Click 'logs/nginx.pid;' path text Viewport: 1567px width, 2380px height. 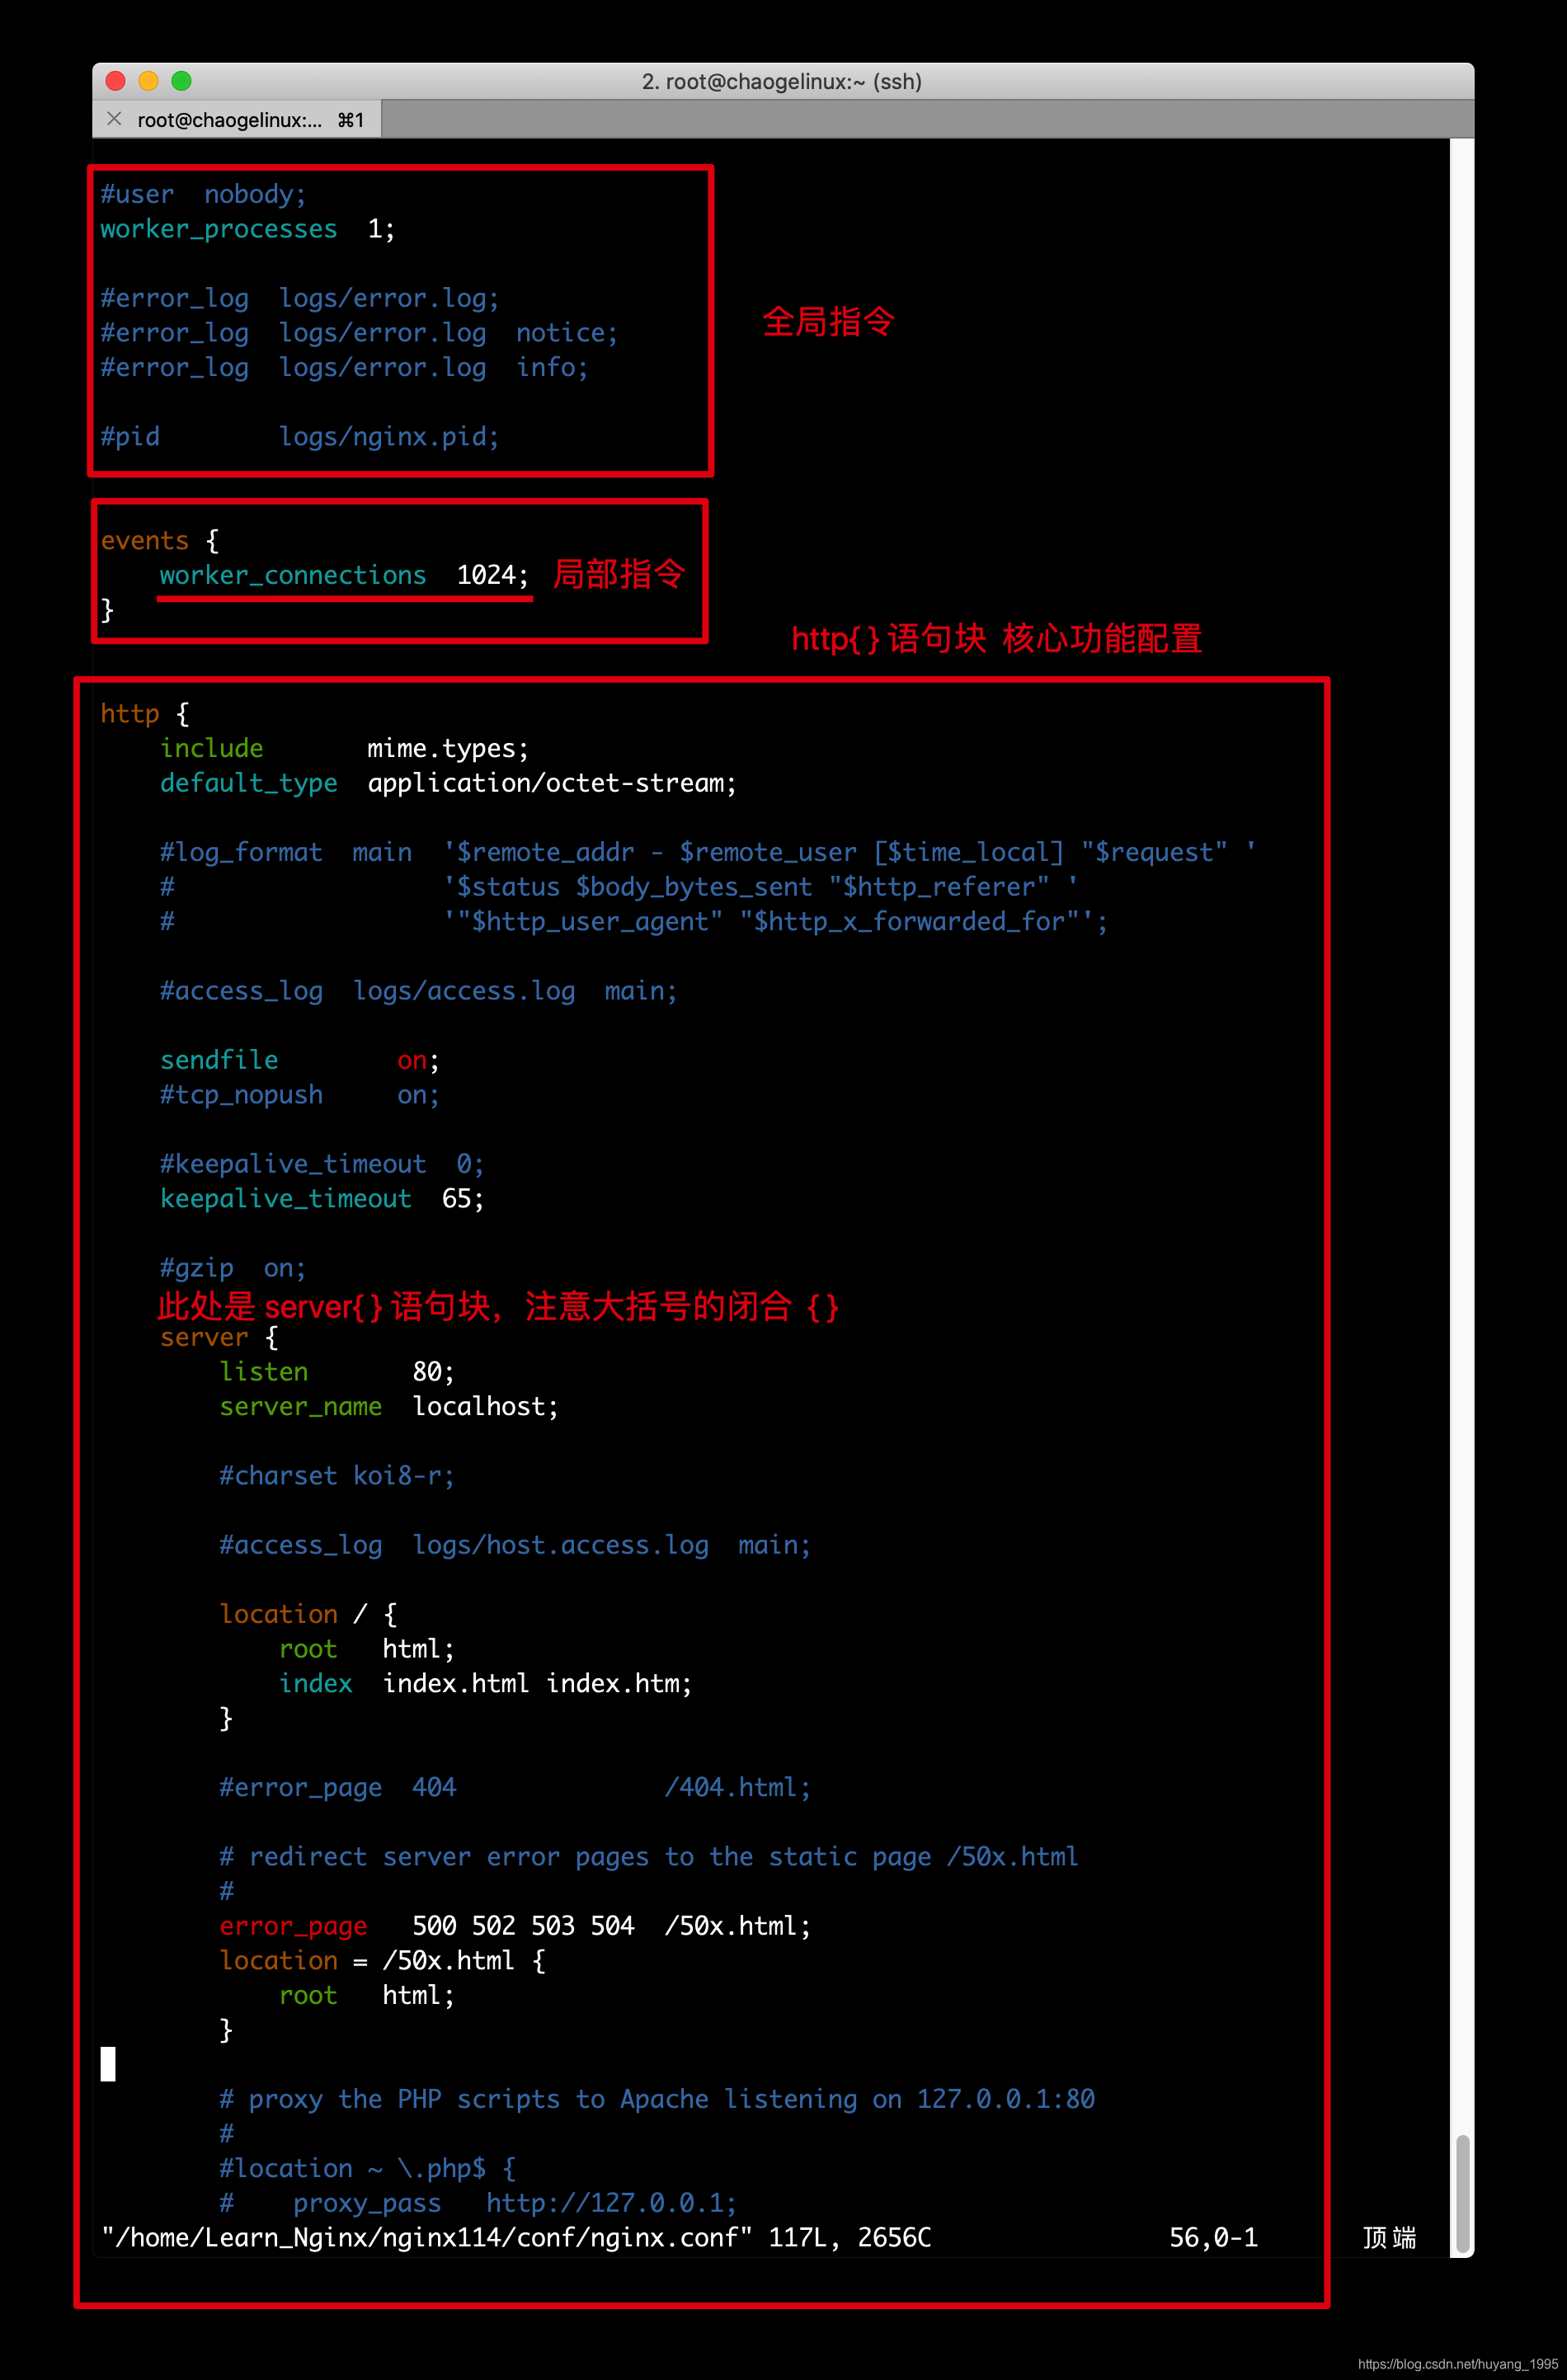click(x=388, y=437)
